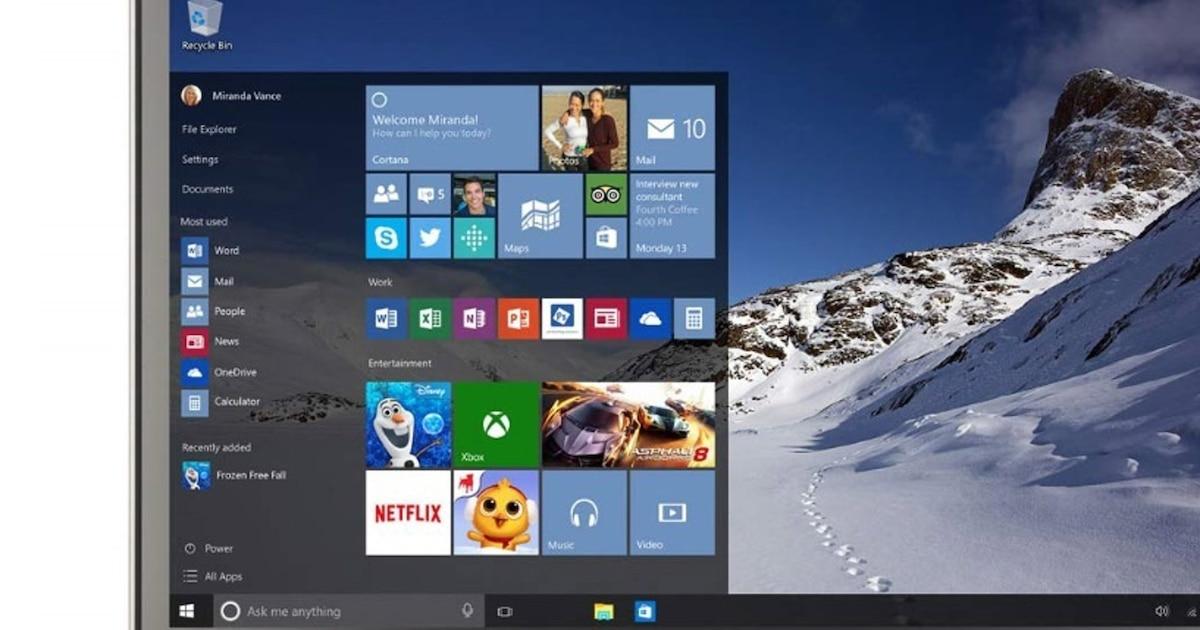Click the volume speaker tray icon

point(1161,611)
